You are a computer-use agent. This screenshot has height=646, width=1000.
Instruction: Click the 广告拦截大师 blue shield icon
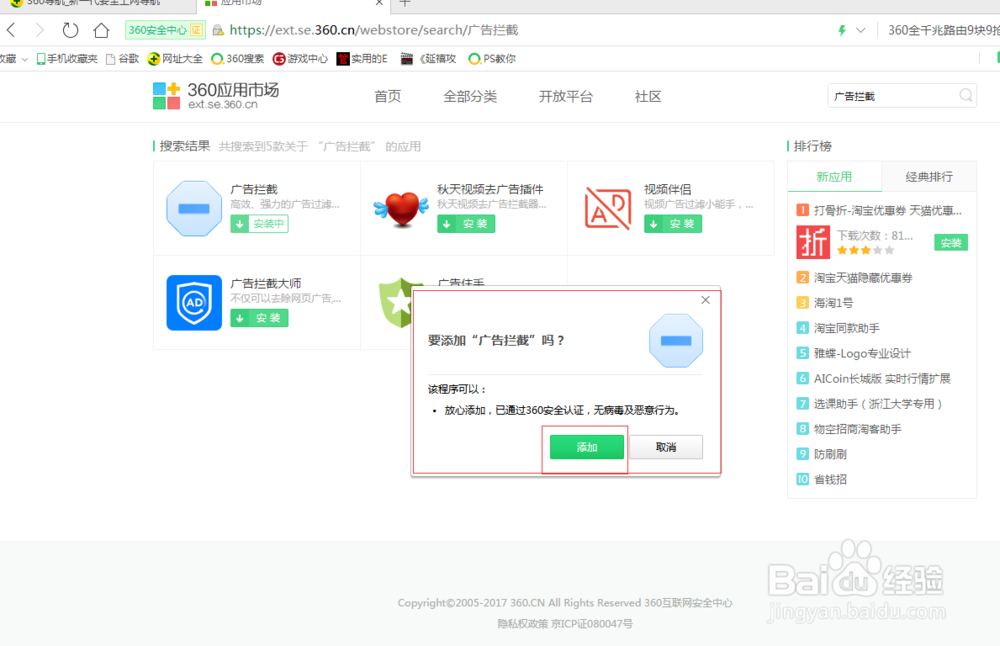pos(194,303)
